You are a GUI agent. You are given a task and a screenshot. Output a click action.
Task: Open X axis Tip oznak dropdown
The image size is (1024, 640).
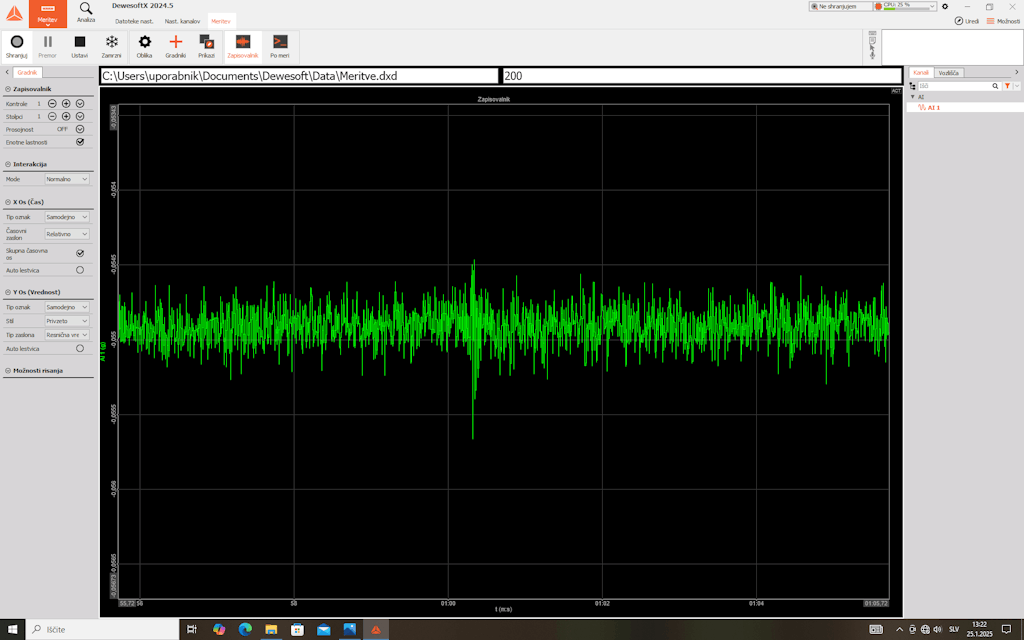[67, 217]
